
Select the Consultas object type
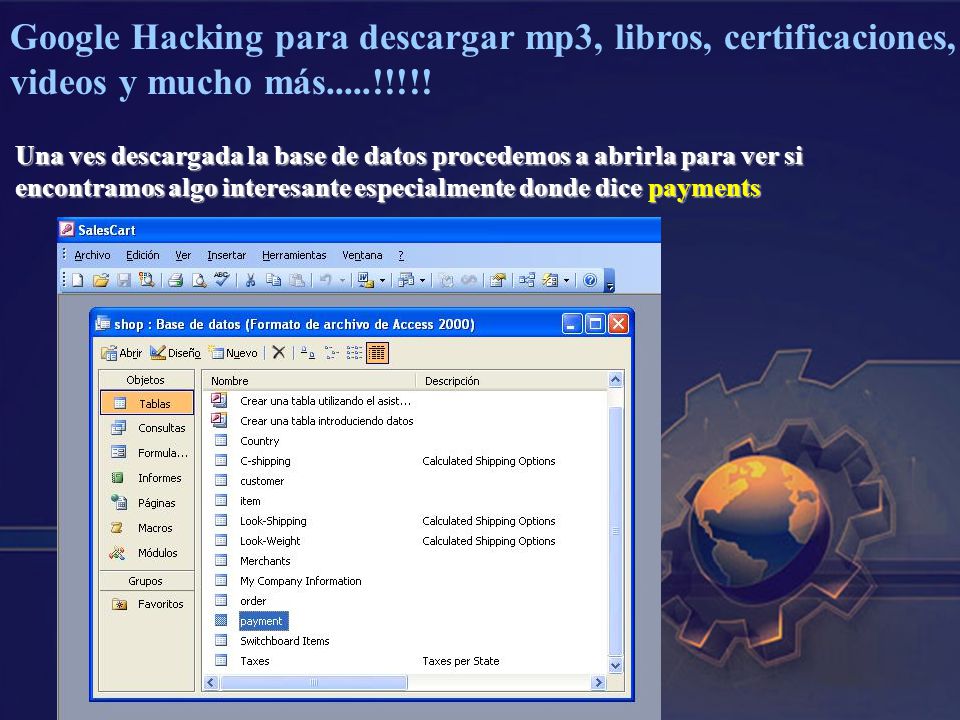[147, 428]
